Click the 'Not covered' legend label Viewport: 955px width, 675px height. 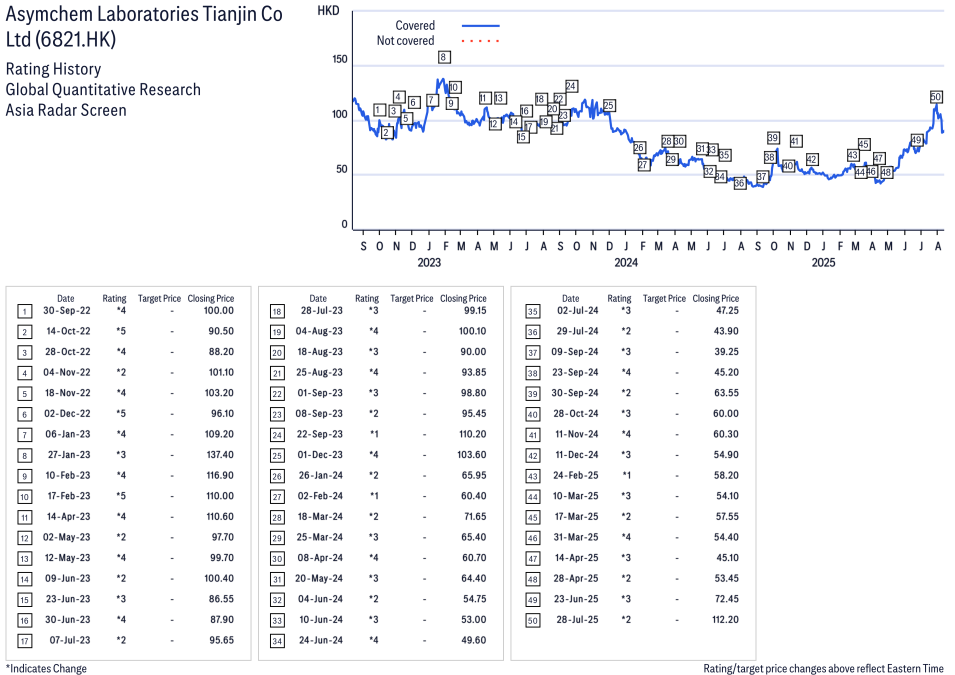pos(406,41)
